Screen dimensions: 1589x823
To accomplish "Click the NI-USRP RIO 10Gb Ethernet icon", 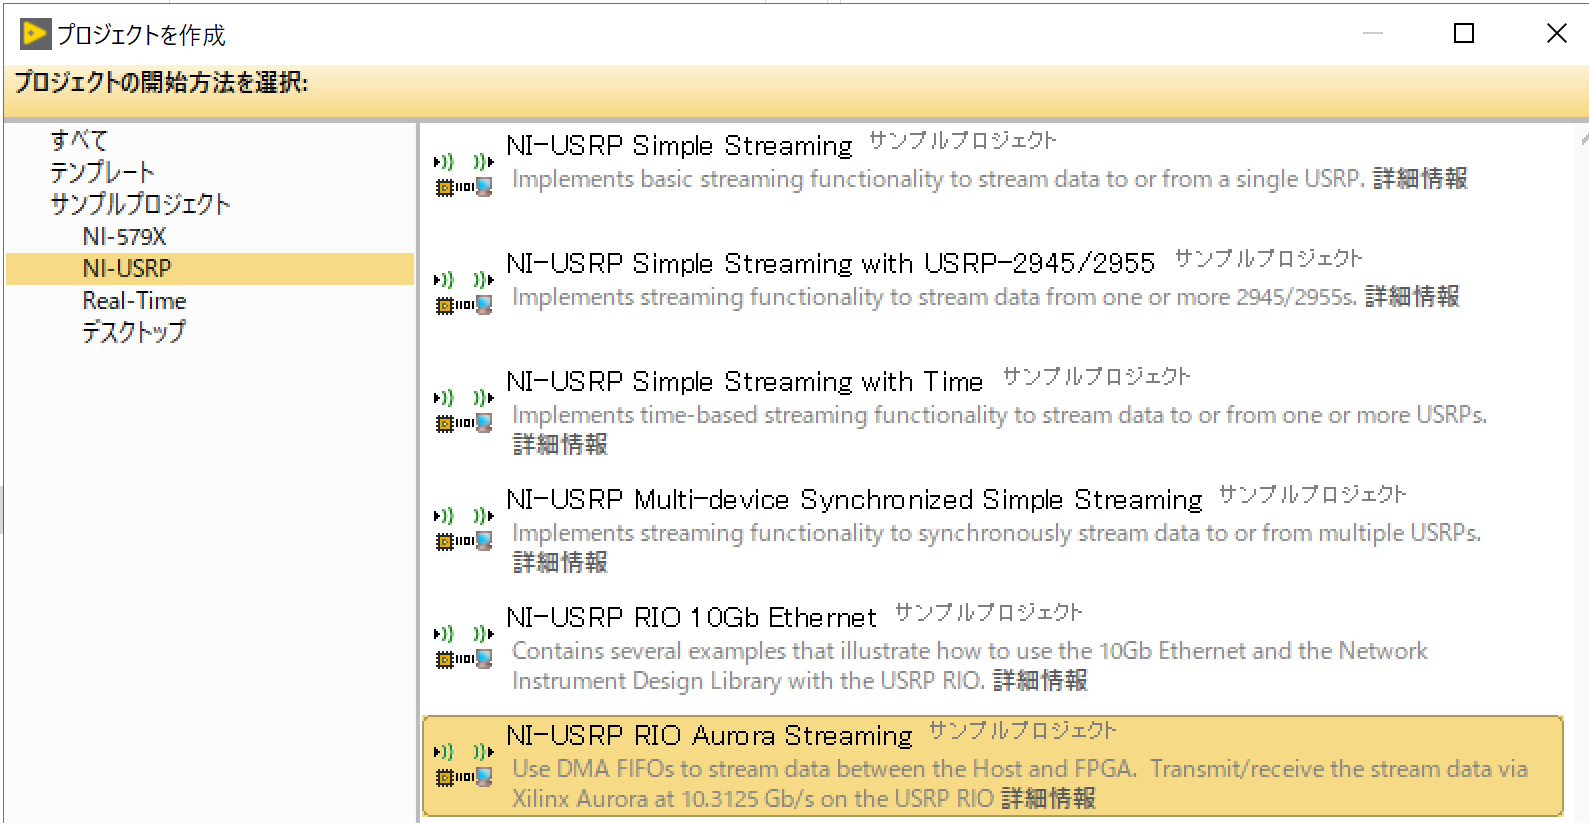I will (x=464, y=646).
